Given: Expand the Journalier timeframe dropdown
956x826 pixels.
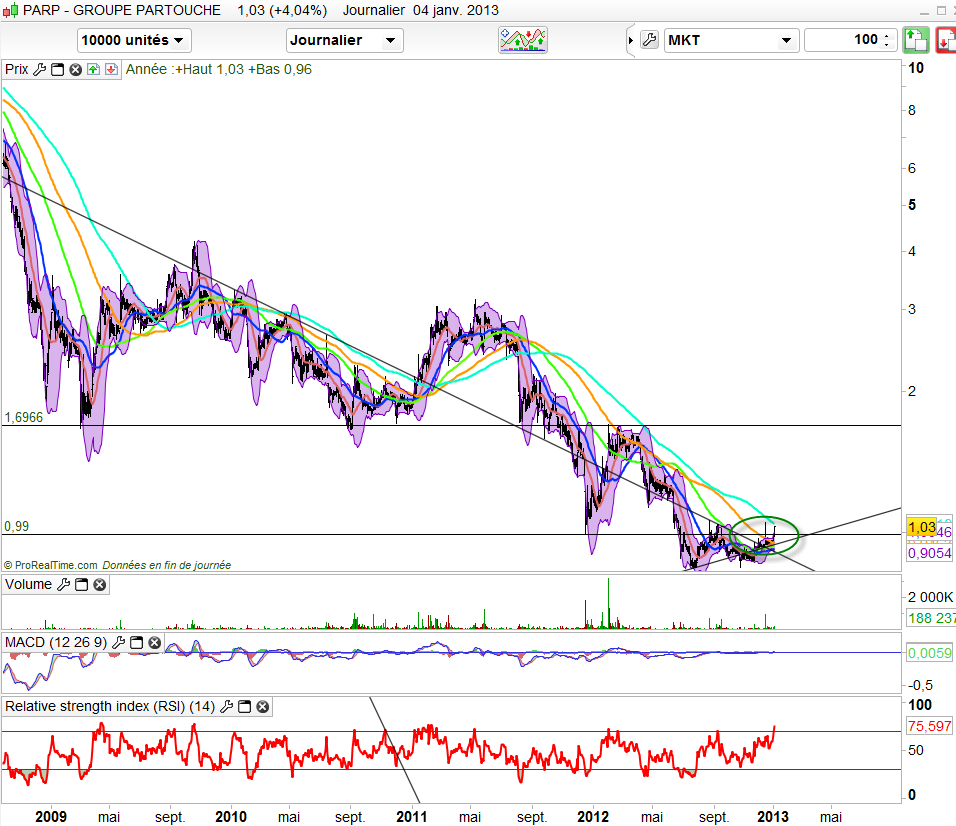Looking at the screenshot, I should click(x=344, y=40).
